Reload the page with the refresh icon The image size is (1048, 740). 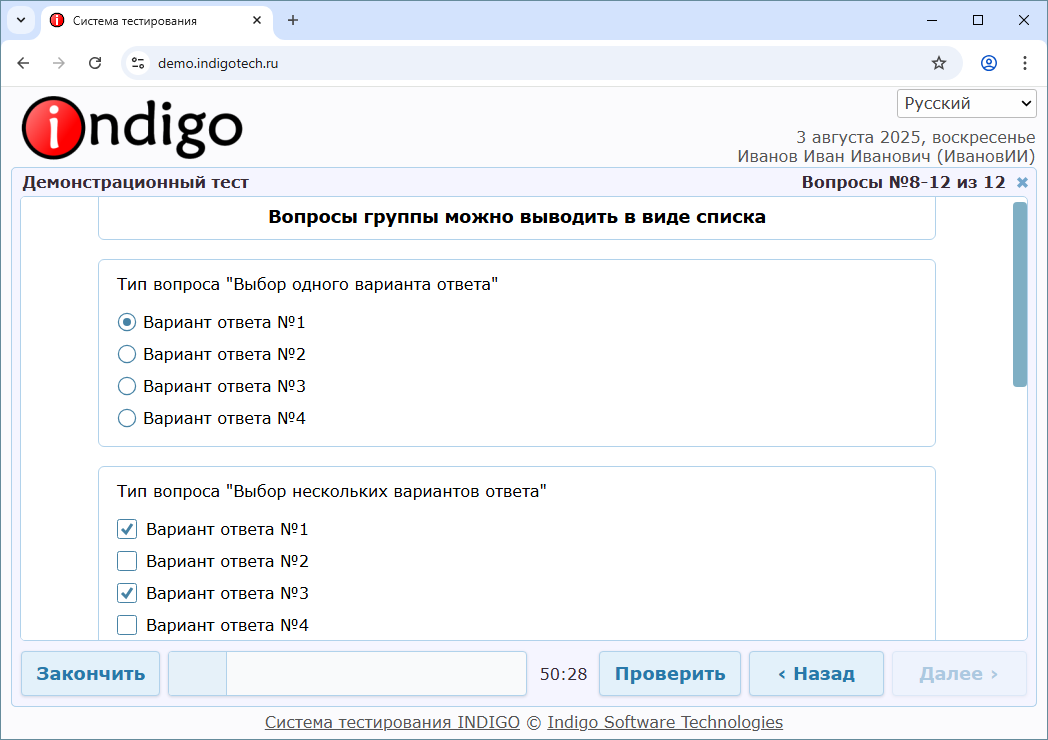point(95,63)
